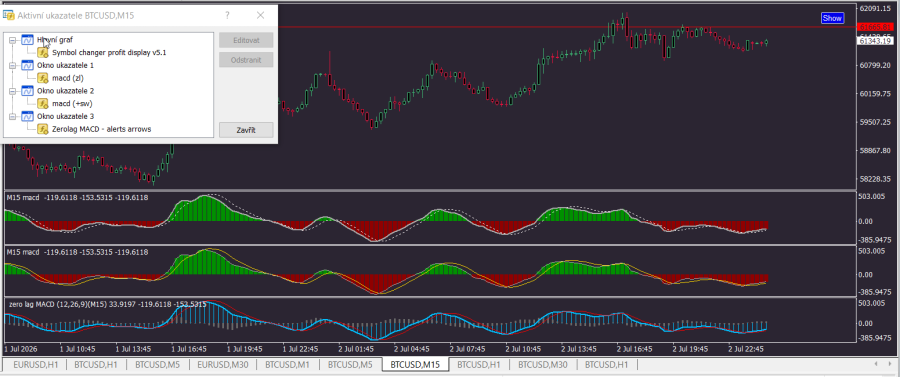Switch to the BTCUSD,M1 chart tab
This screenshot has height=377, width=900.
click(288, 364)
